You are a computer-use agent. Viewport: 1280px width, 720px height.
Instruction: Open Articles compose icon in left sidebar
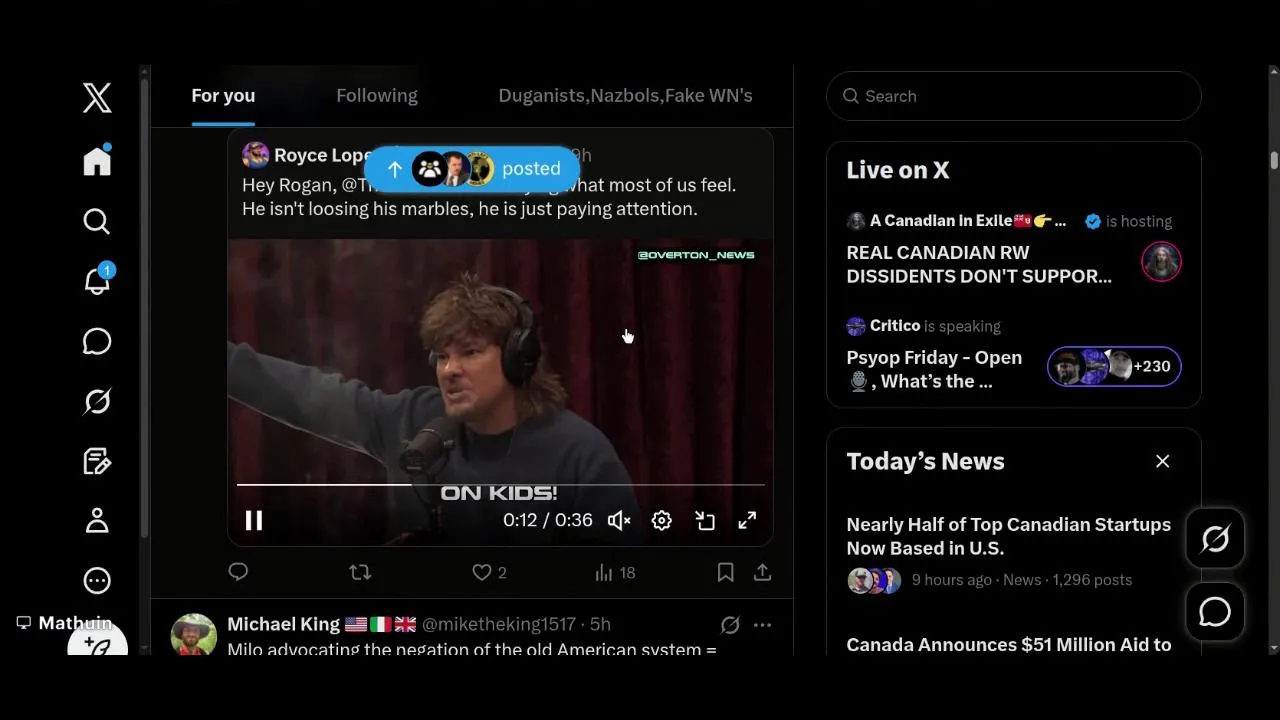pos(97,461)
